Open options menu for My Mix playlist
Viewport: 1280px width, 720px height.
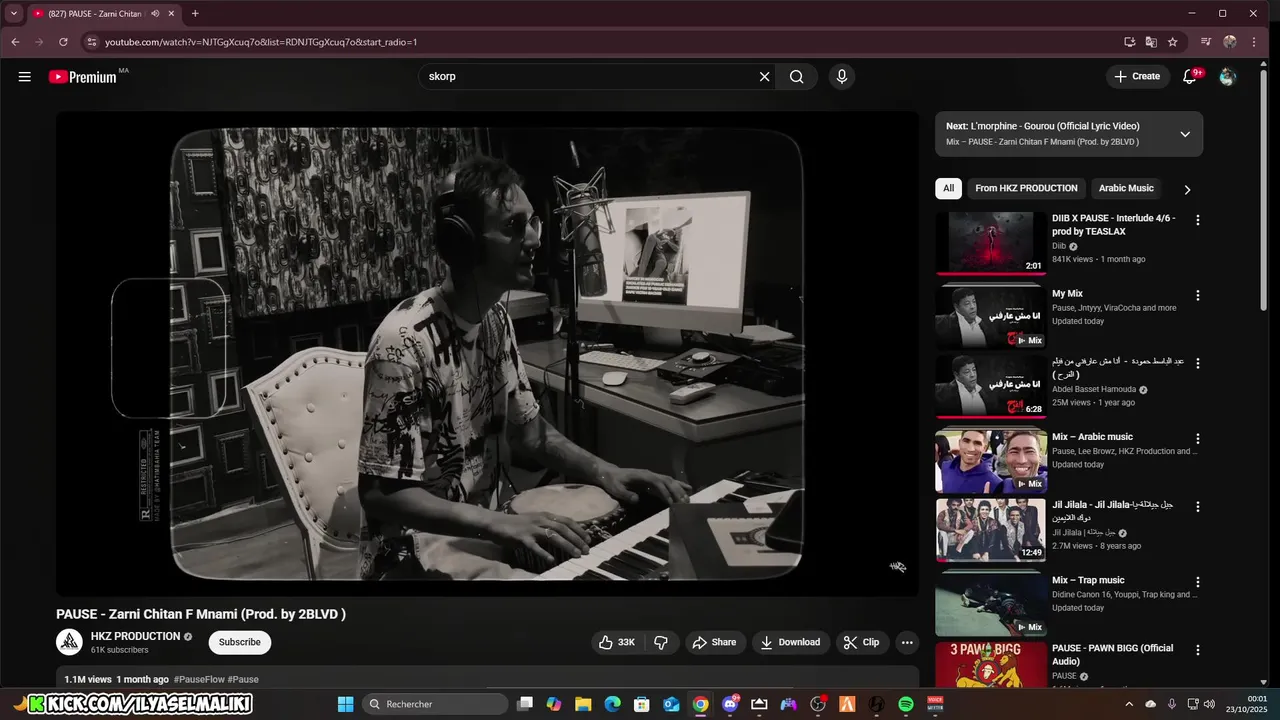(x=1198, y=296)
